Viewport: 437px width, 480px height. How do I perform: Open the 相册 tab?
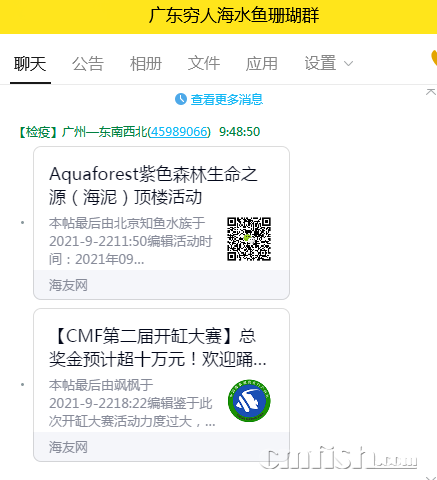(146, 63)
